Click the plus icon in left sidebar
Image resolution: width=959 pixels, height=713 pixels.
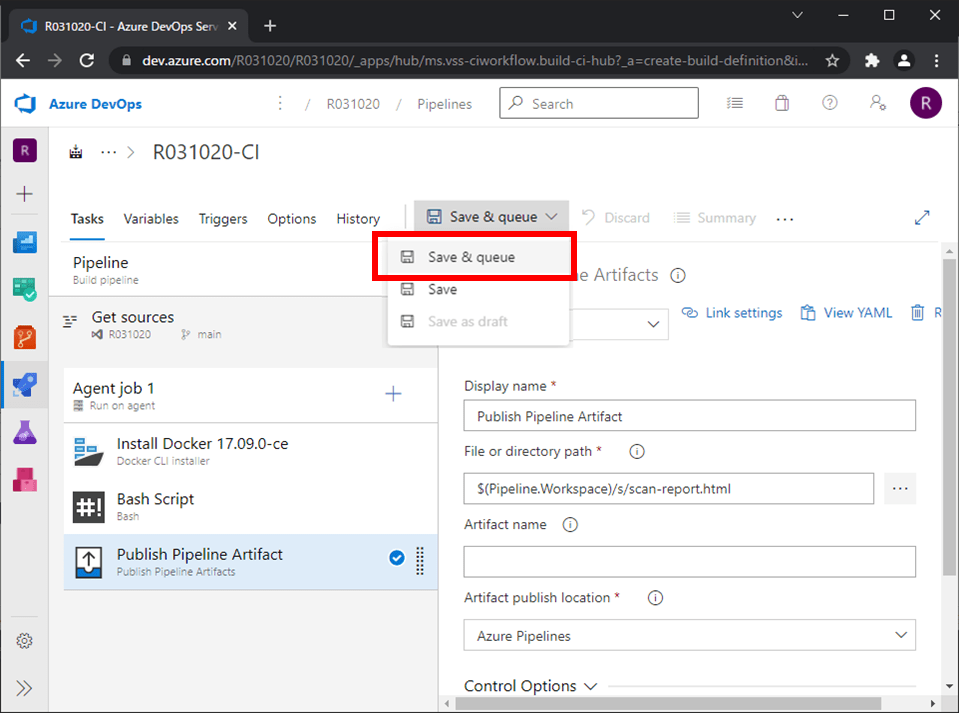(24, 194)
